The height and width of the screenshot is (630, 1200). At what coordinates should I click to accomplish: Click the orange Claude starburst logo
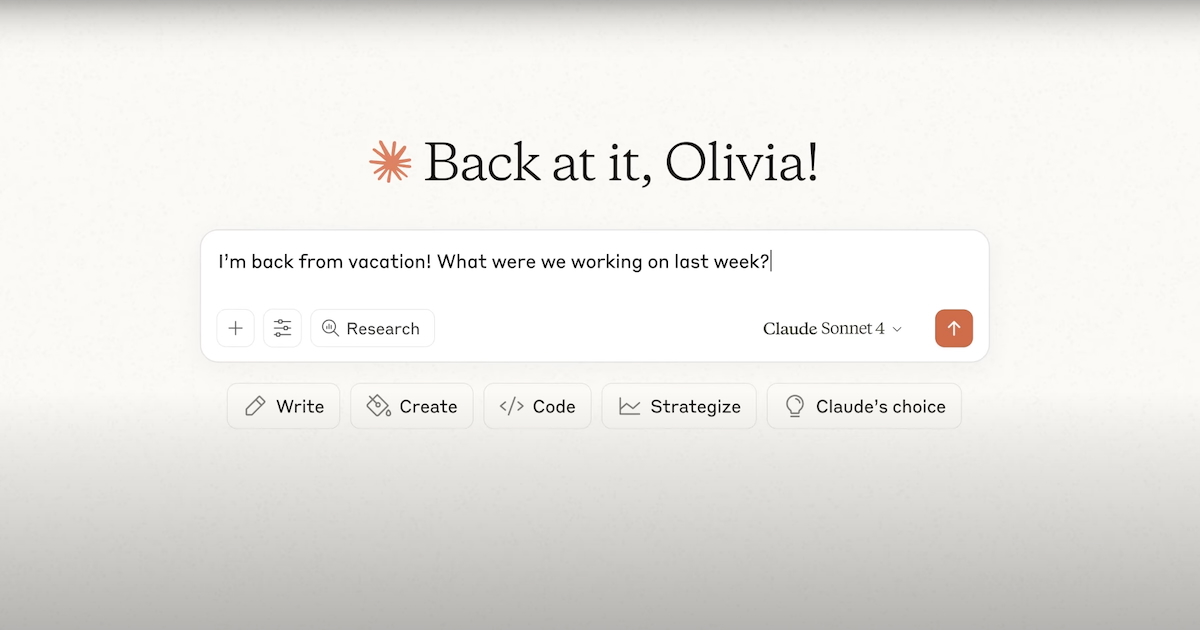coord(390,162)
